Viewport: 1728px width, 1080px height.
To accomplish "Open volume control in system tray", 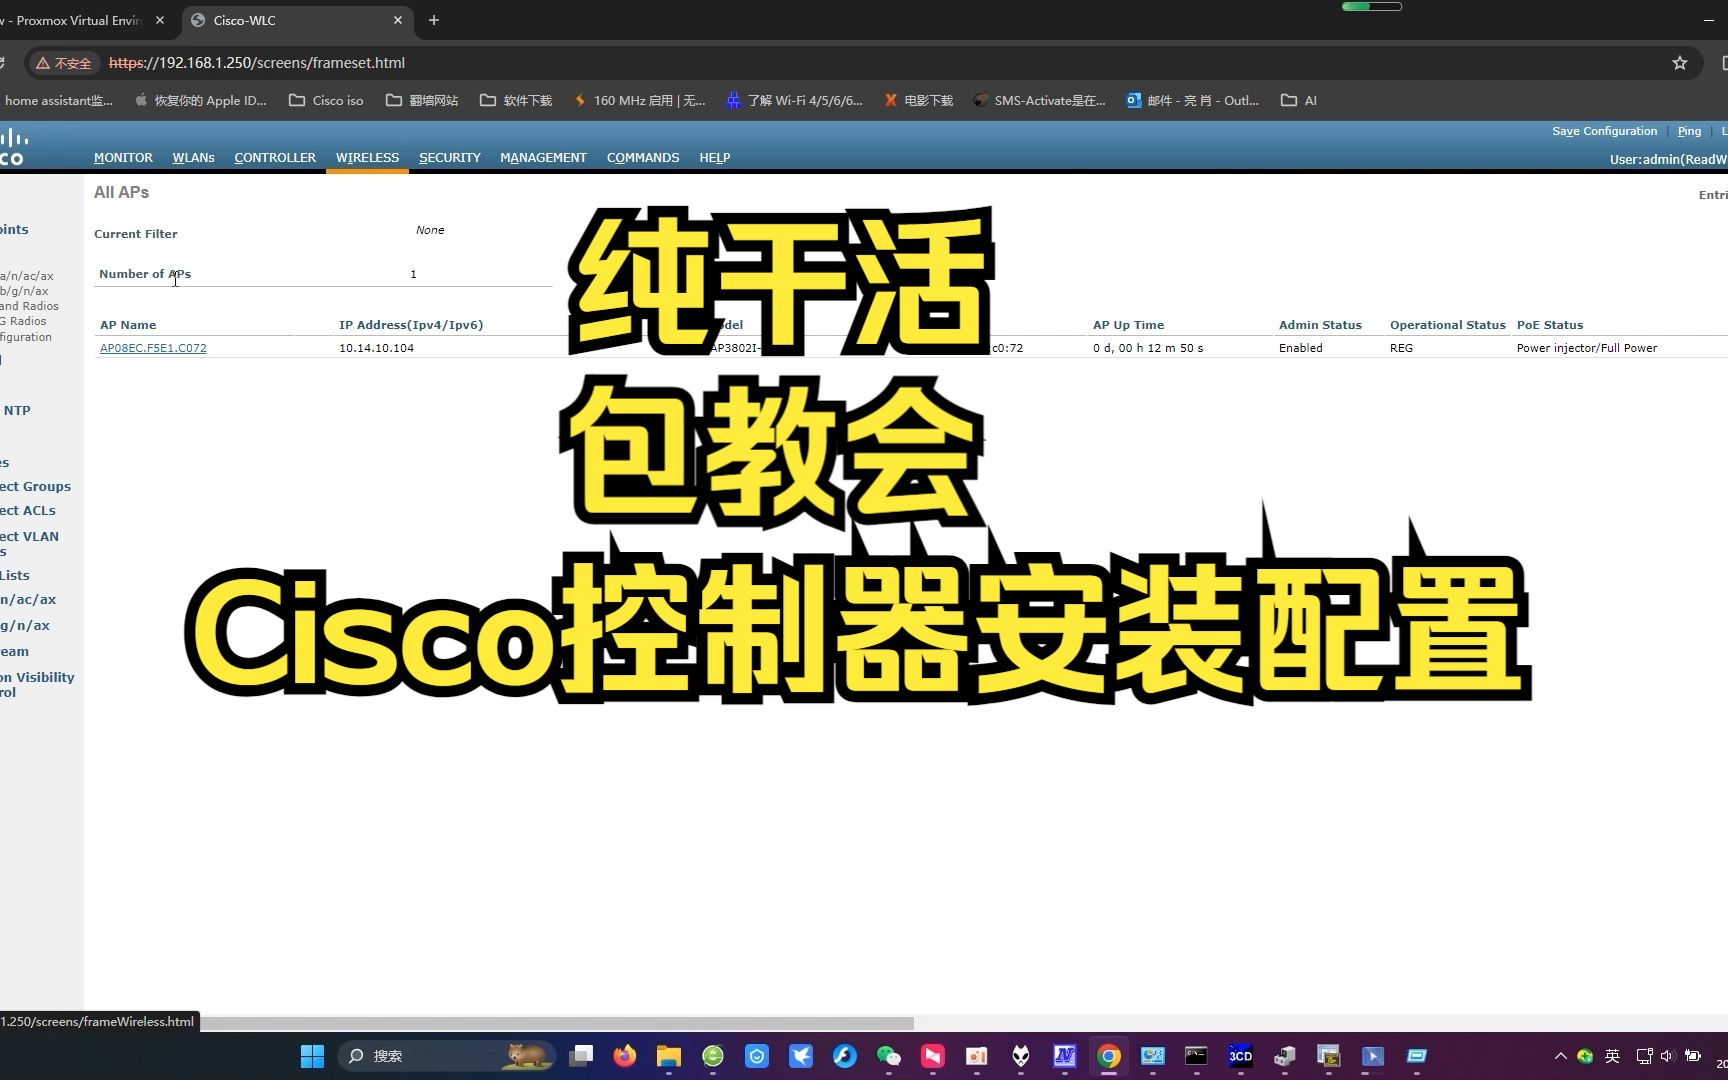I will point(1667,1056).
